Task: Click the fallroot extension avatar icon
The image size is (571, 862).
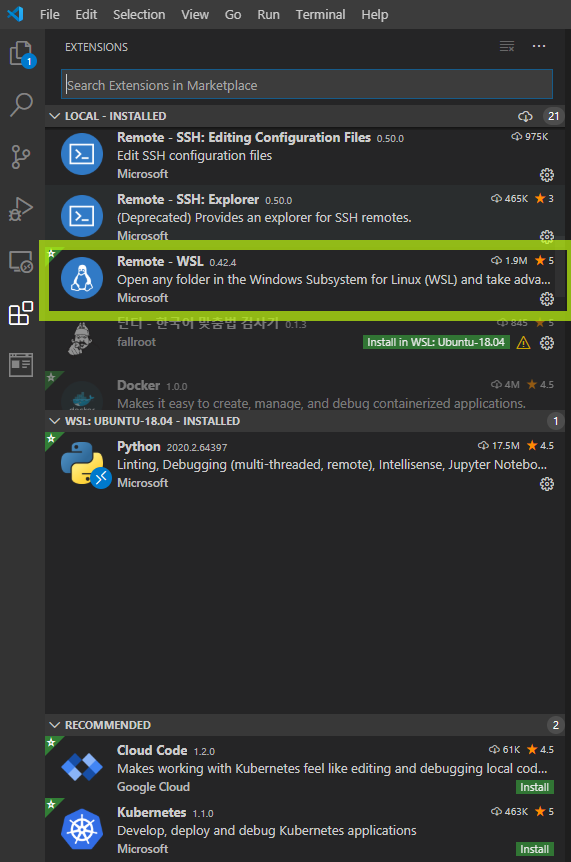Action: [82, 339]
